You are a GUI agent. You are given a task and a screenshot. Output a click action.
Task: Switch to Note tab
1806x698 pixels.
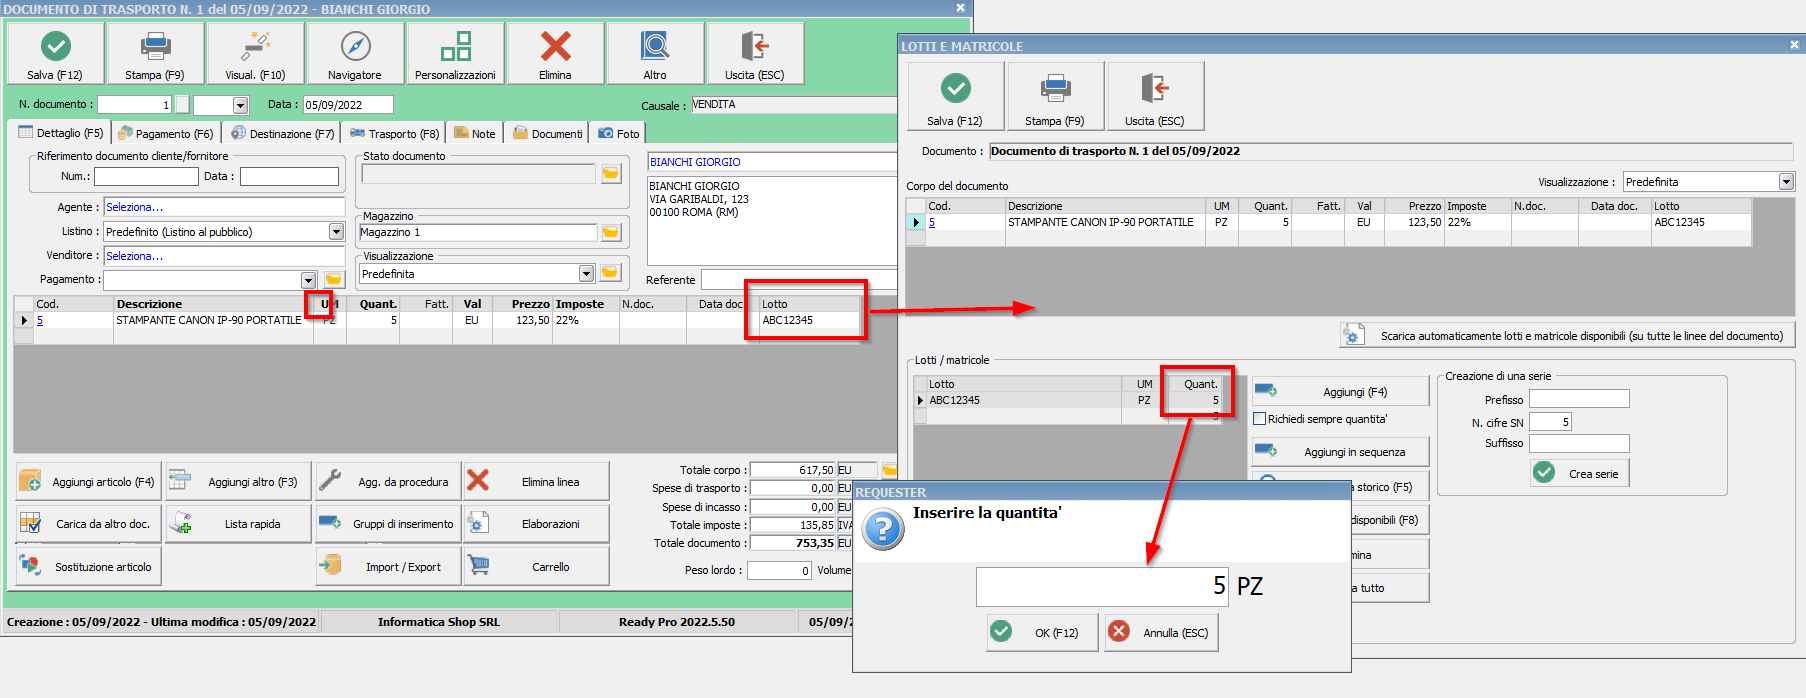click(x=475, y=133)
